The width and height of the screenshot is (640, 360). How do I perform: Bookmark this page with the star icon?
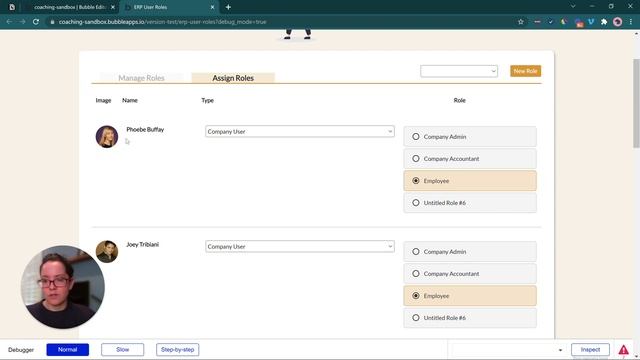coord(520,22)
